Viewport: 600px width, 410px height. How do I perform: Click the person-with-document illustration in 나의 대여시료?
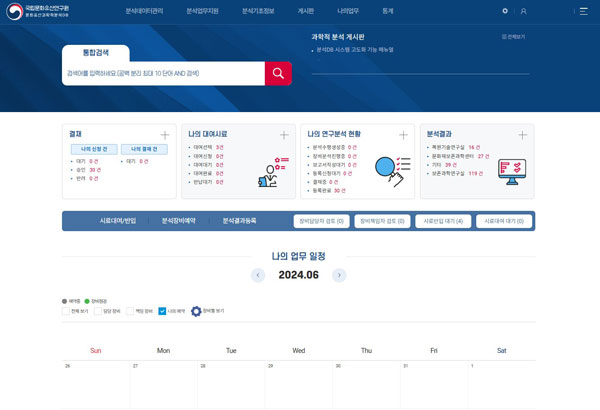click(x=273, y=172)
